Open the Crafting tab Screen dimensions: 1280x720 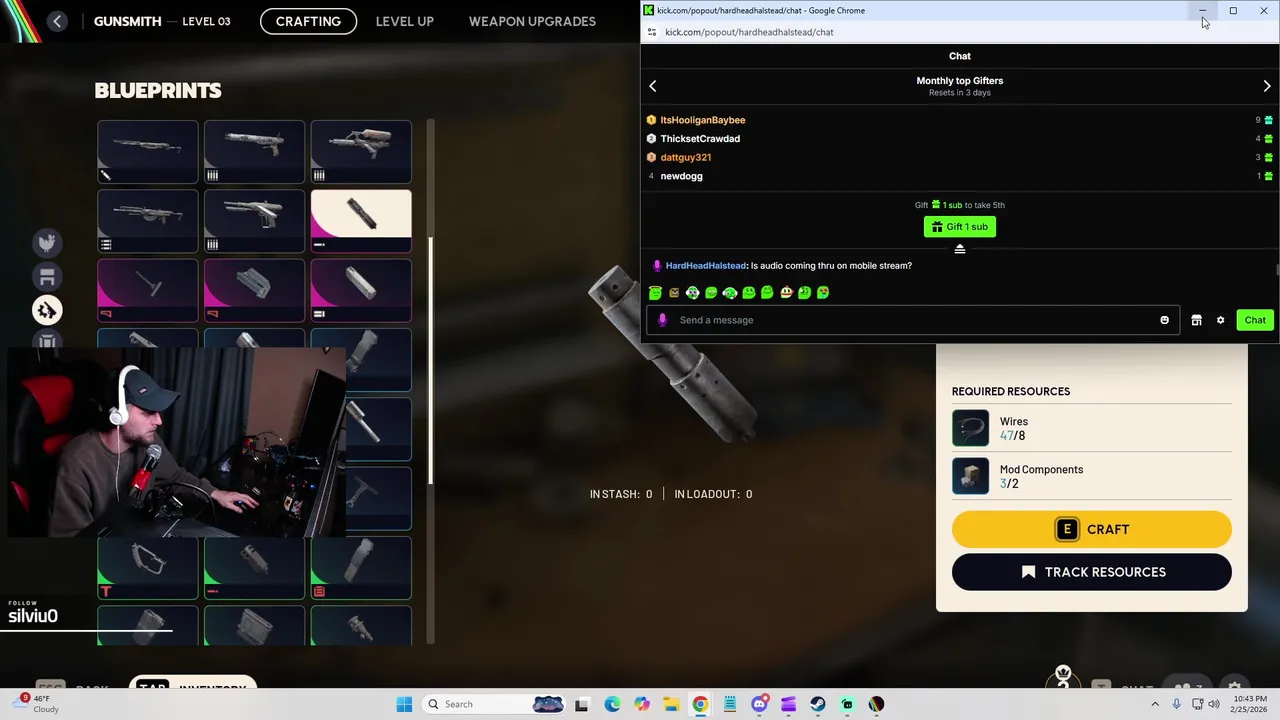[x=308, y=21]
